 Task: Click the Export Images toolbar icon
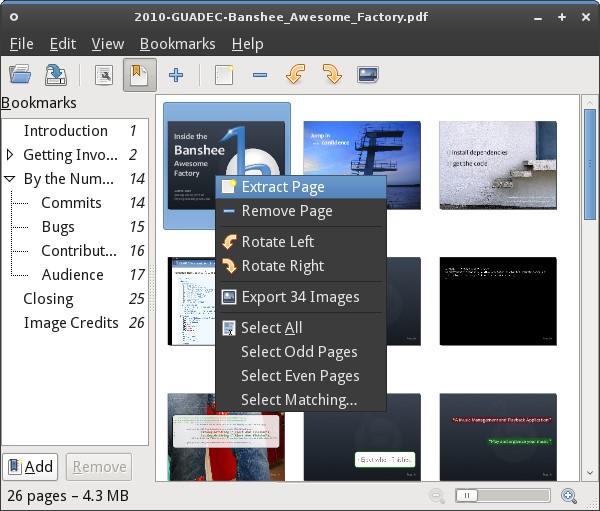click(368, 75)
